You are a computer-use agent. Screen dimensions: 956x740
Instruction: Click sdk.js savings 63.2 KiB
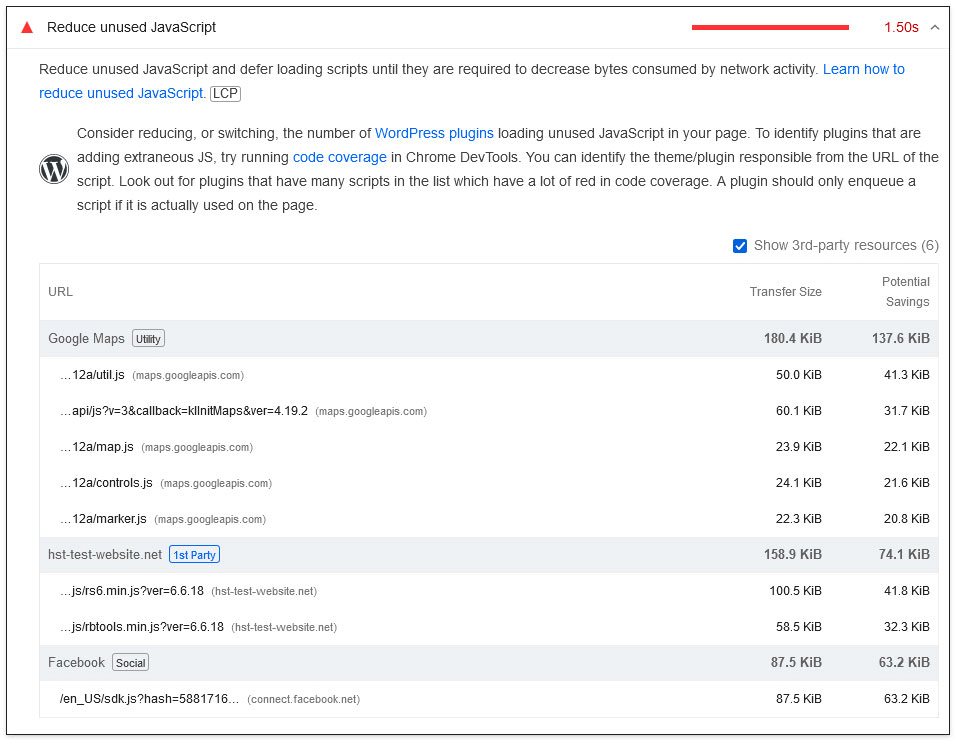point(907,699)
